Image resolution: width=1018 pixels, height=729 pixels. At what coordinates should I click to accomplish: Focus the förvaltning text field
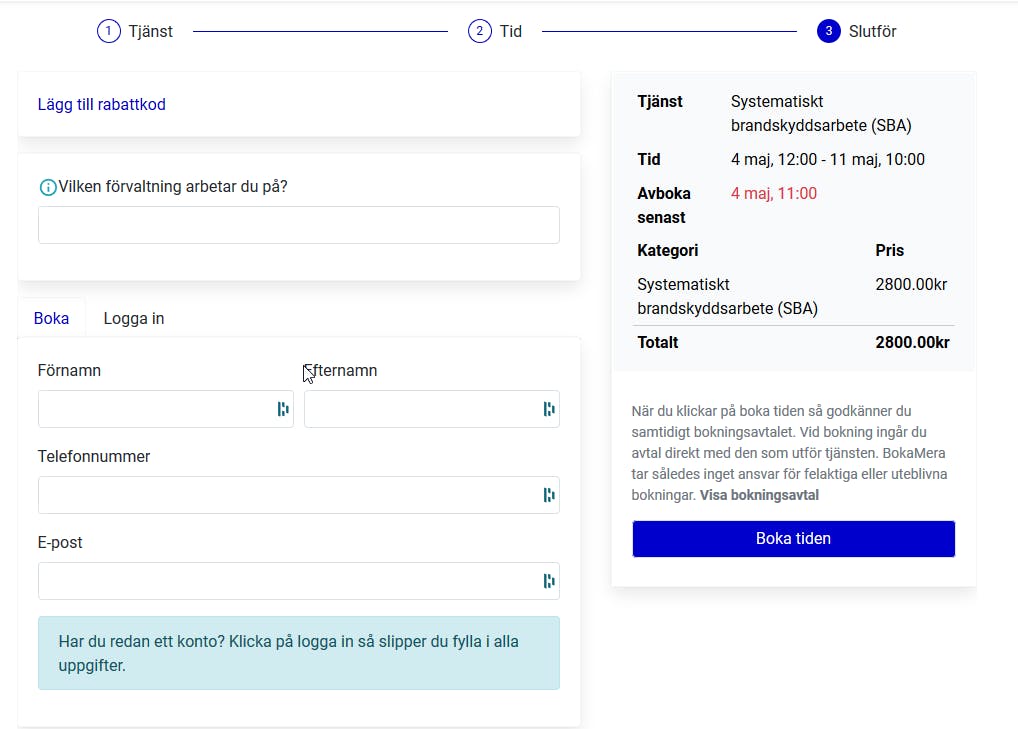(x=298, y=225)
